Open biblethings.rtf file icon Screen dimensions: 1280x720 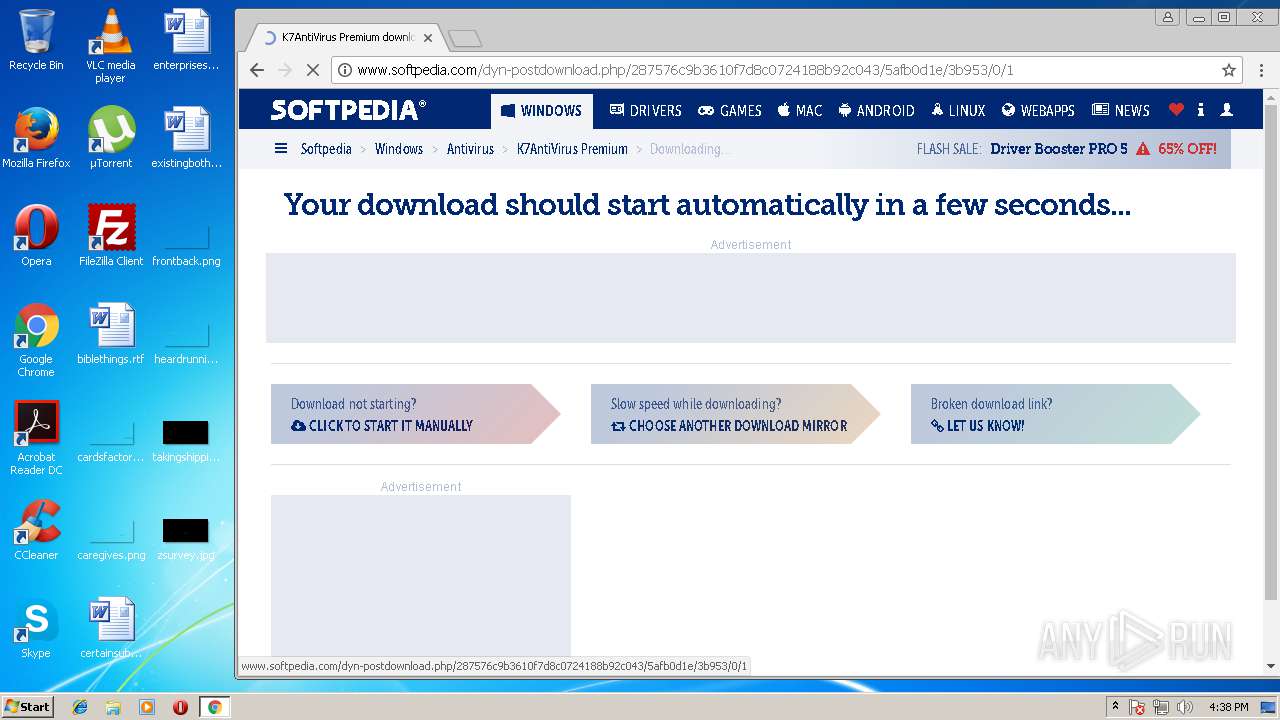click(110, 333)
